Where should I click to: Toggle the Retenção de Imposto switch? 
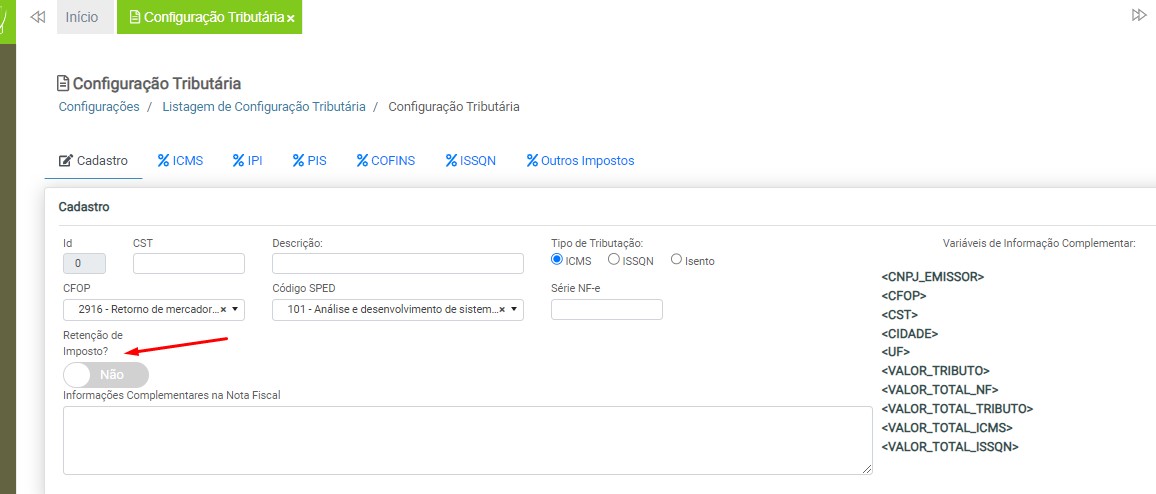[x=105, y=375]
